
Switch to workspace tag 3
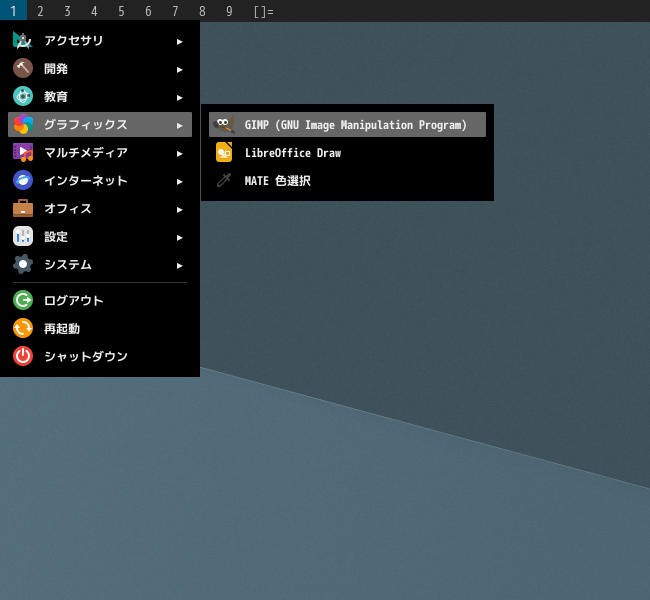click(x=67, y=11)
